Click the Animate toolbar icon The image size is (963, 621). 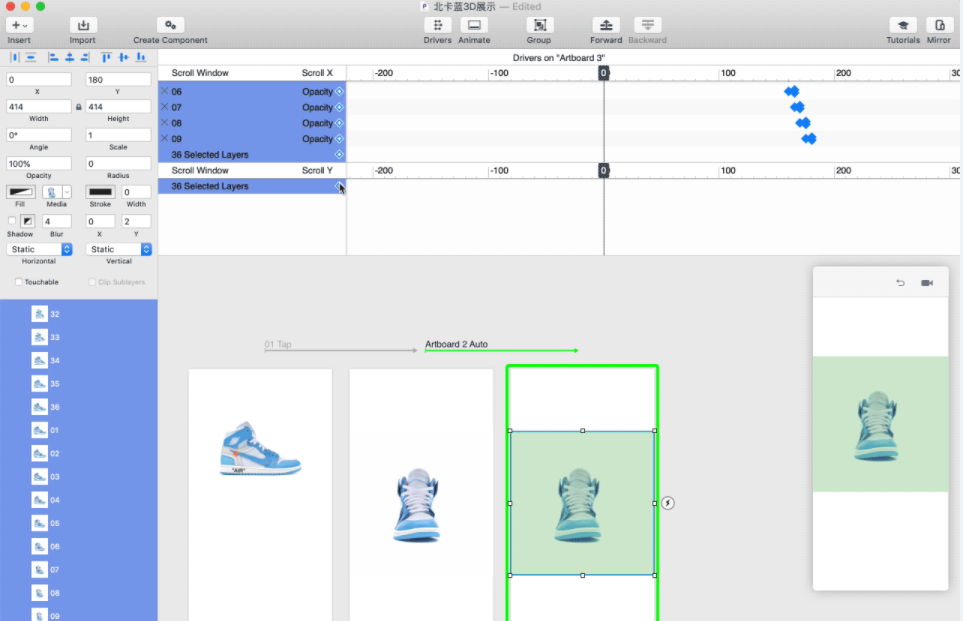pos(474,25)
